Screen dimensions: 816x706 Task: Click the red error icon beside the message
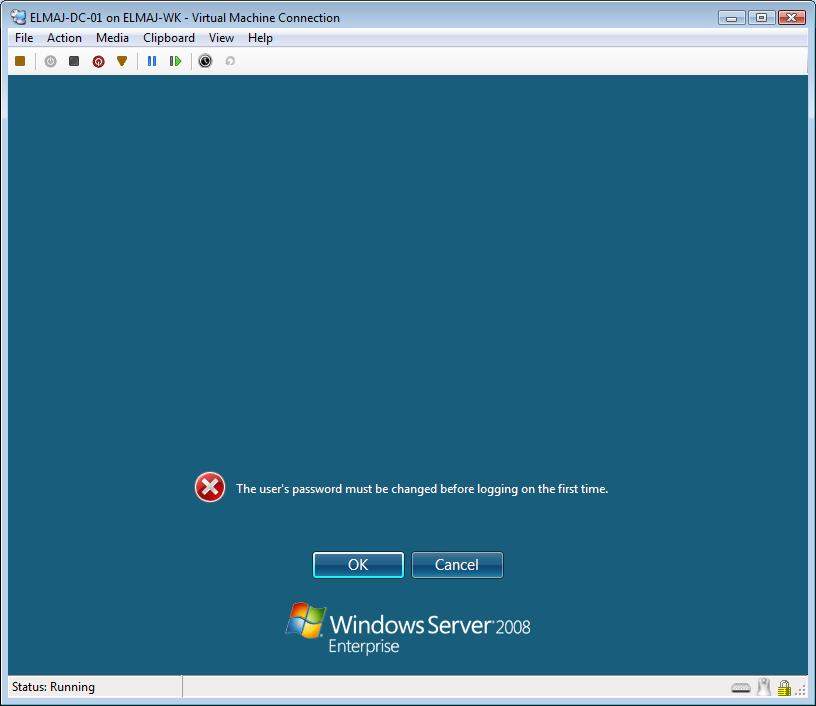pos(210,487)
